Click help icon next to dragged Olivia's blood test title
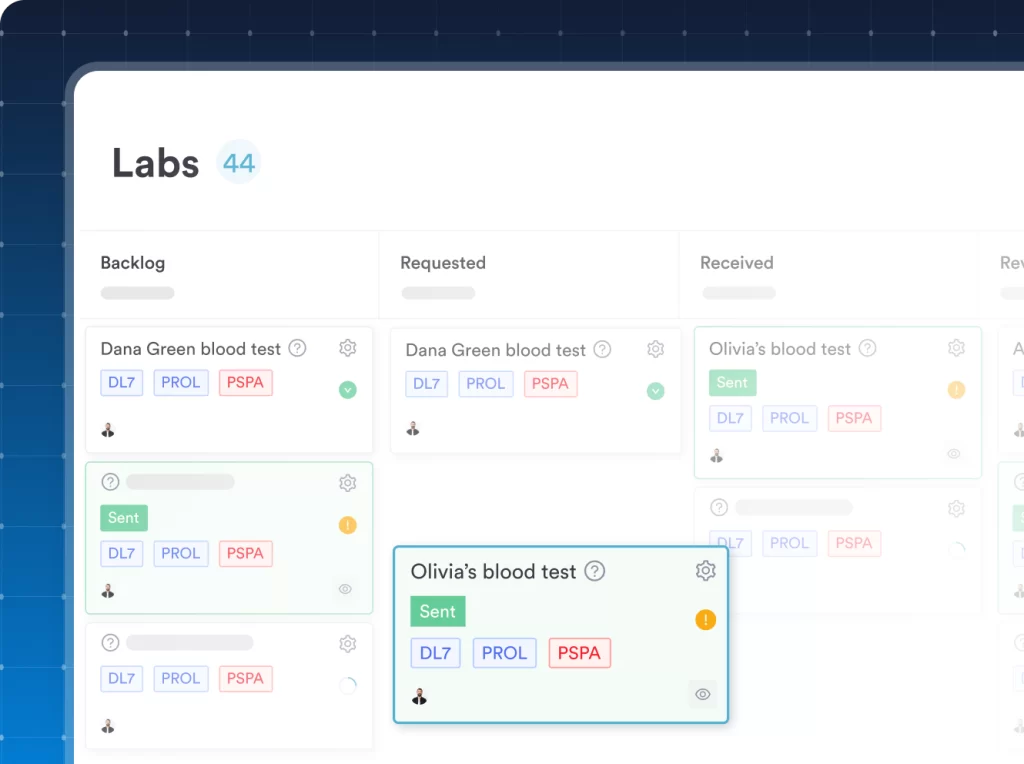1024x764 pixels. point(595,571)
